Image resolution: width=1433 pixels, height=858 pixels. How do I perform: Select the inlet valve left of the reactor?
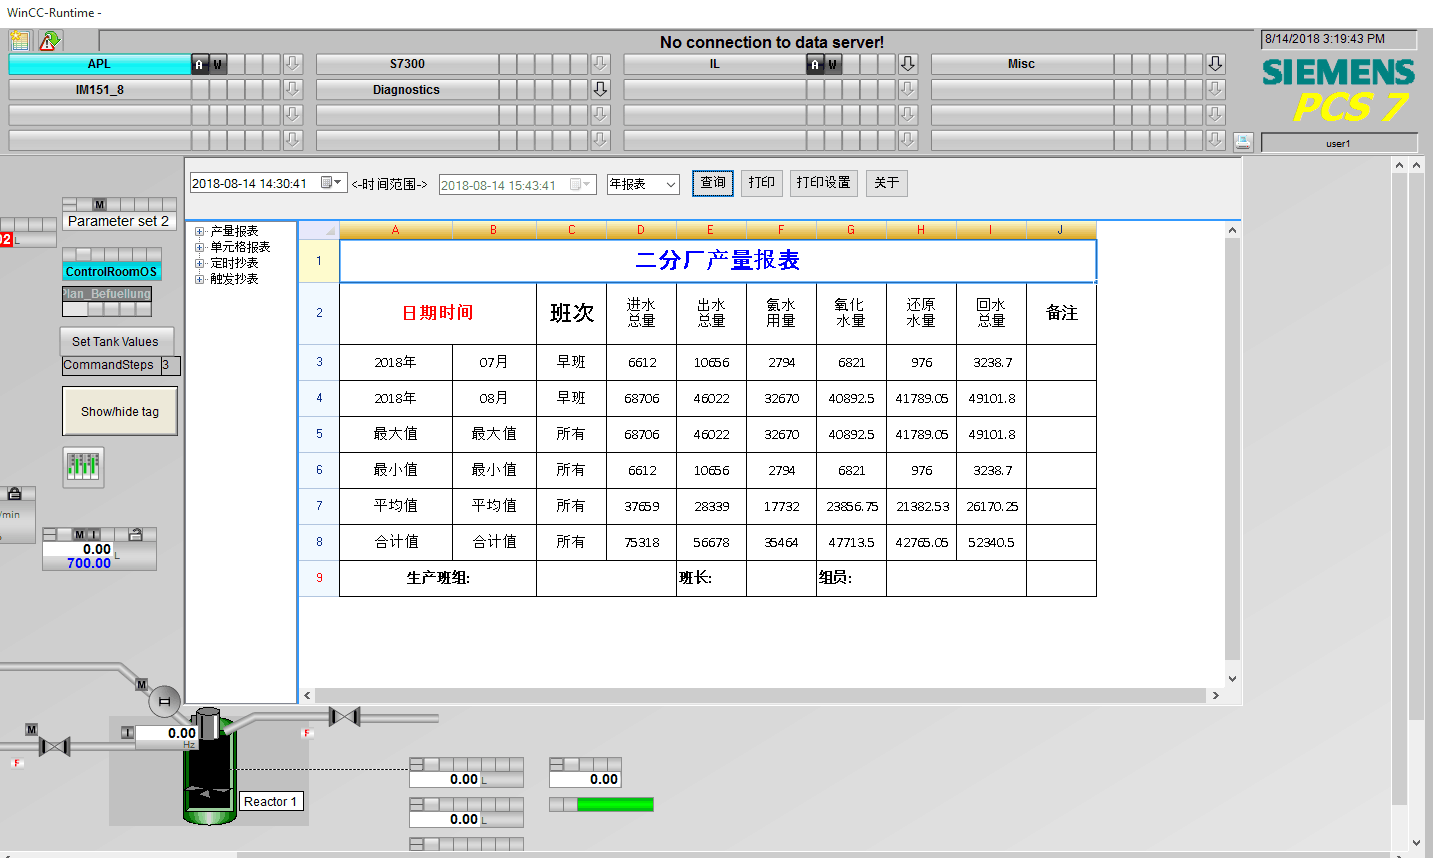[54, 746]
